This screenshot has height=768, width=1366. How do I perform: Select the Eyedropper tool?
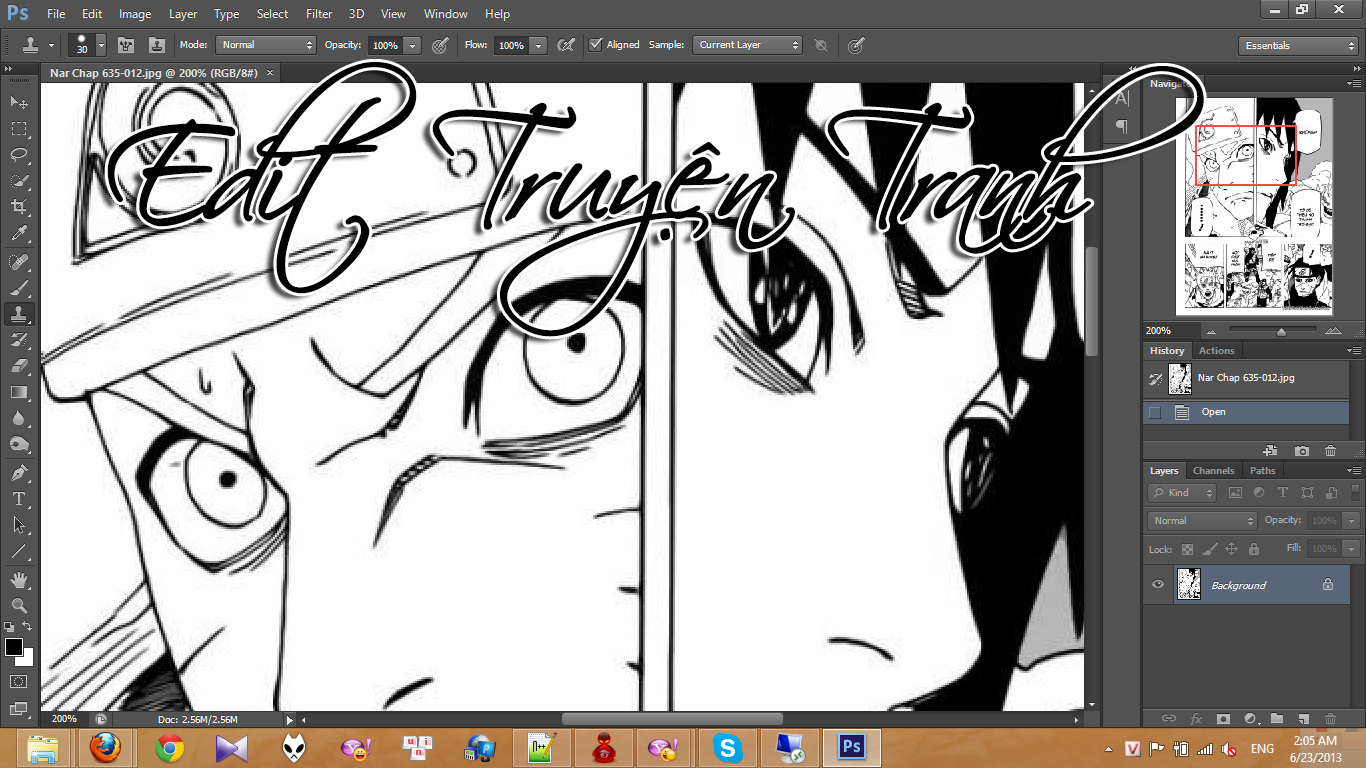pos(19,234)
